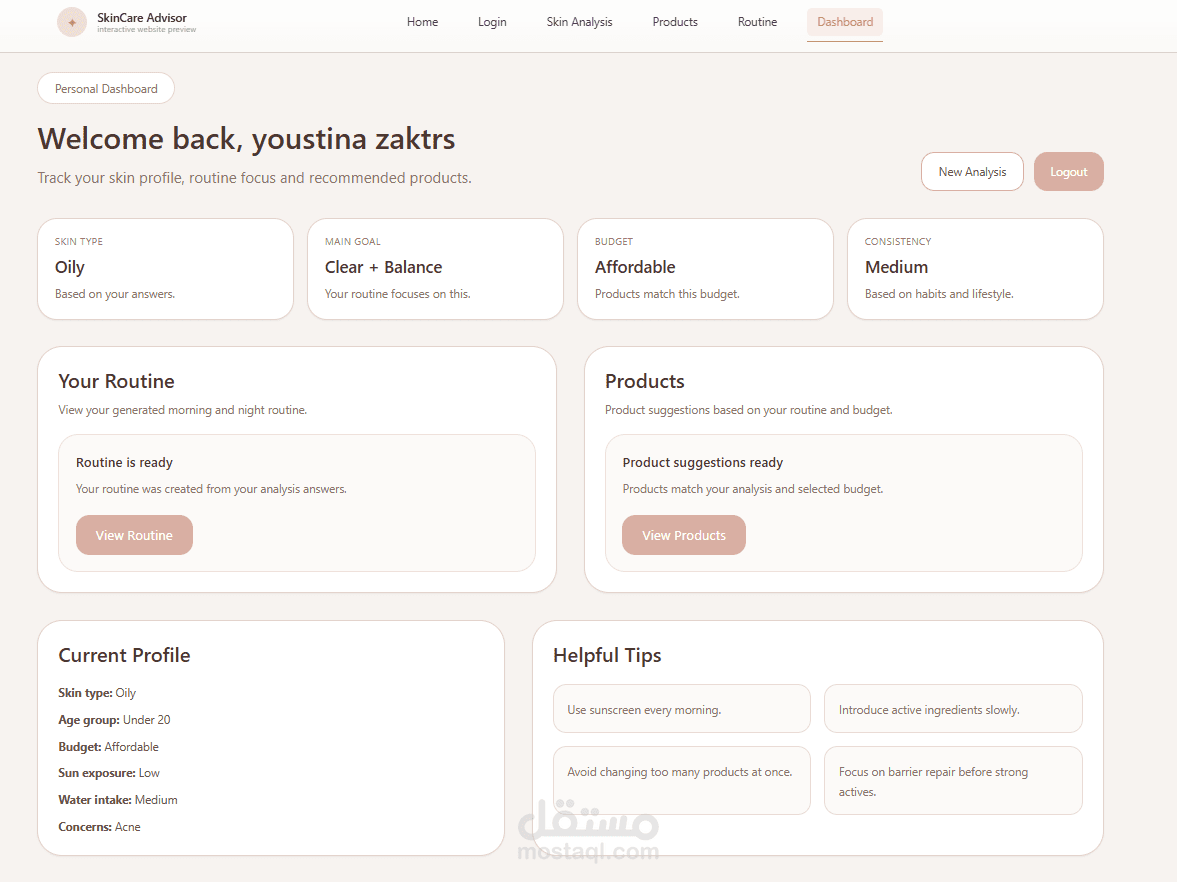Open the Products nav item
The image size is (1177, 882).
[675, 23]
